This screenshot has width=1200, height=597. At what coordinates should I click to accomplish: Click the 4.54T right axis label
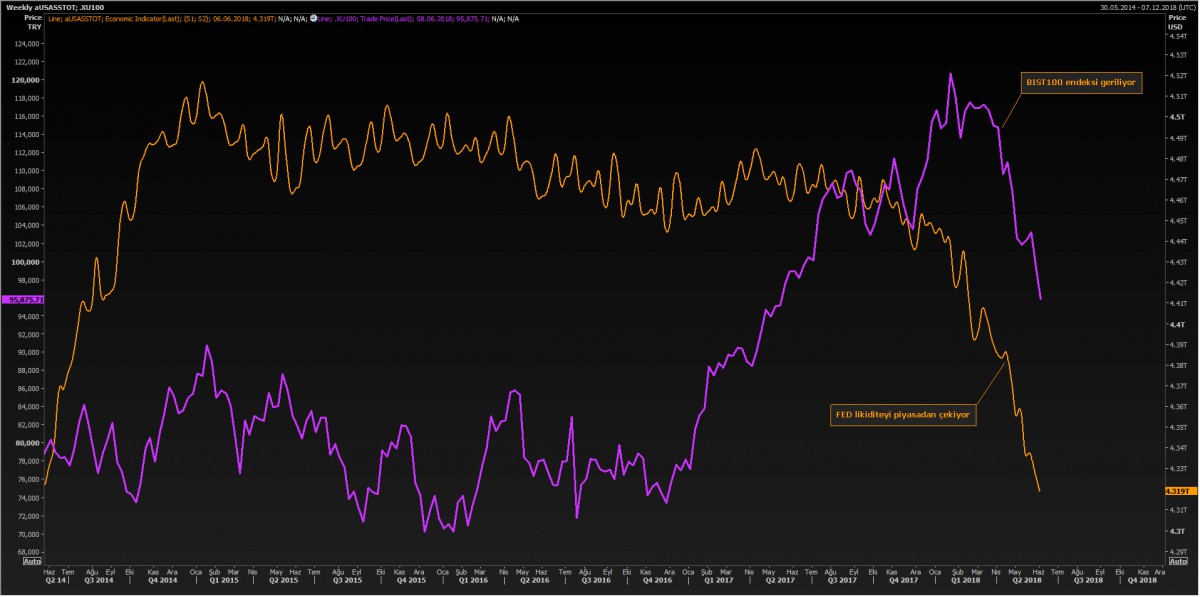click(x=1177, y=34)
